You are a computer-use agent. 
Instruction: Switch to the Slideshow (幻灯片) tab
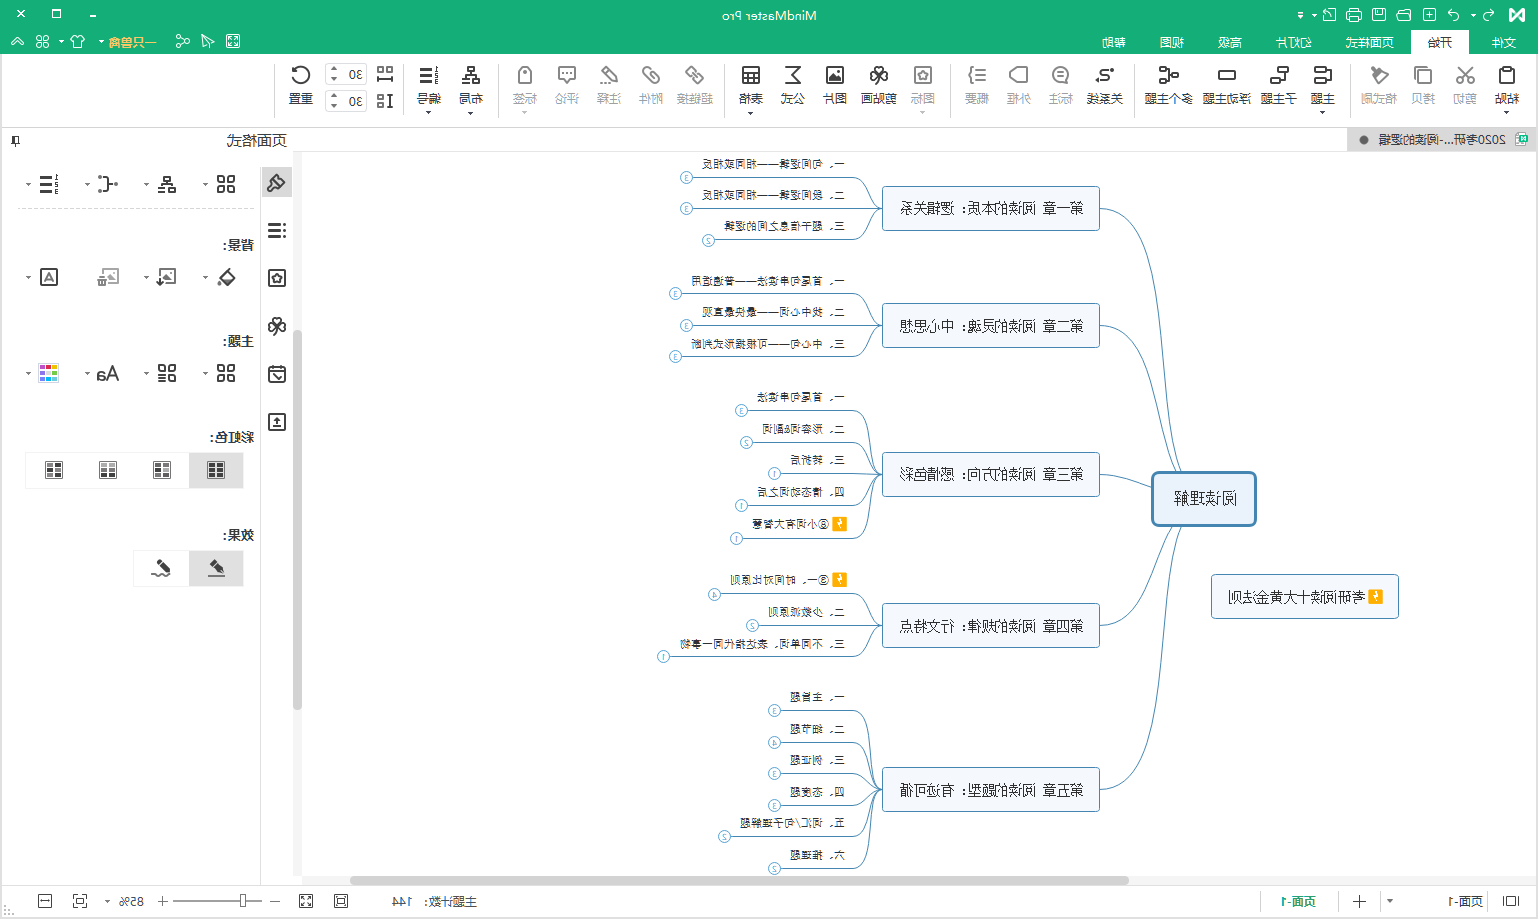[x=1293, y=42]
